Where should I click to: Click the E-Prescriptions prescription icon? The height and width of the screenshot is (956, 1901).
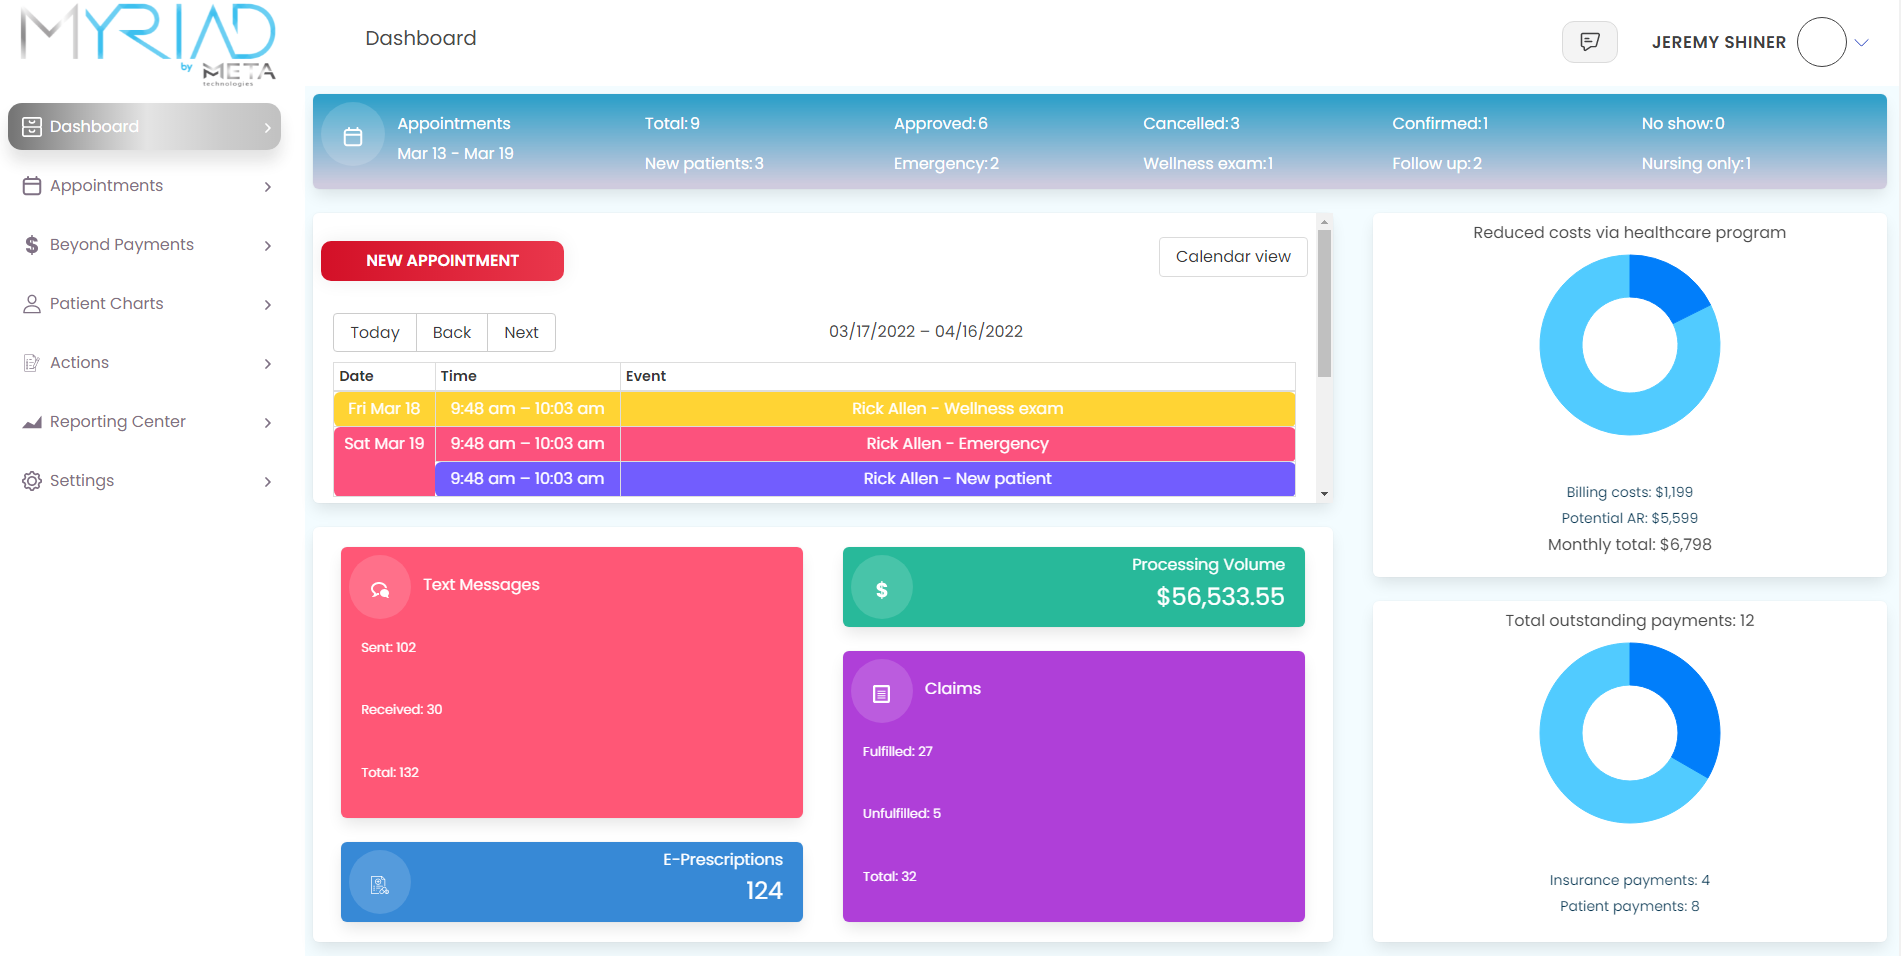point(379,883)
